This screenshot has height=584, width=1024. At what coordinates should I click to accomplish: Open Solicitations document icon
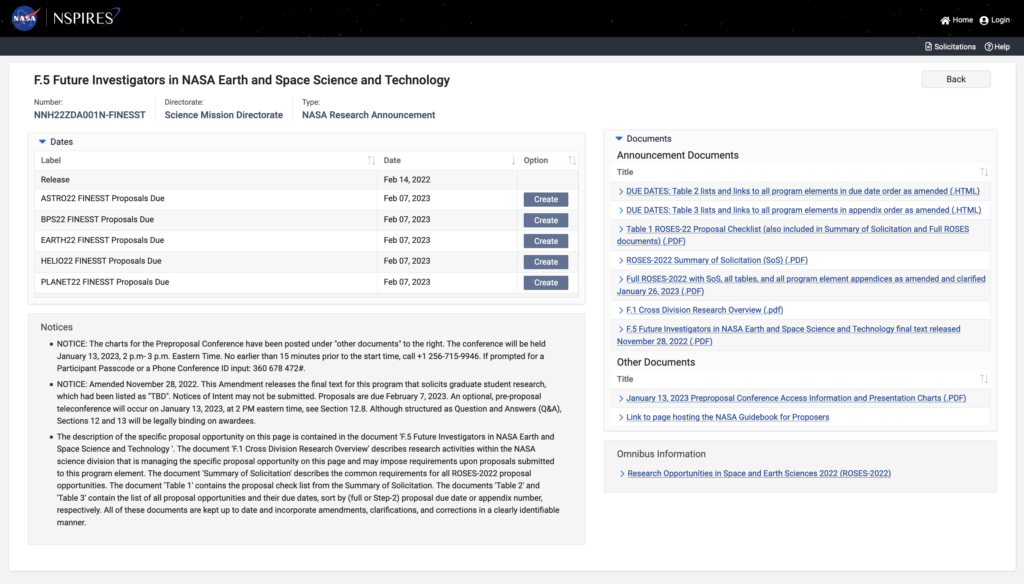coord(928,46)
